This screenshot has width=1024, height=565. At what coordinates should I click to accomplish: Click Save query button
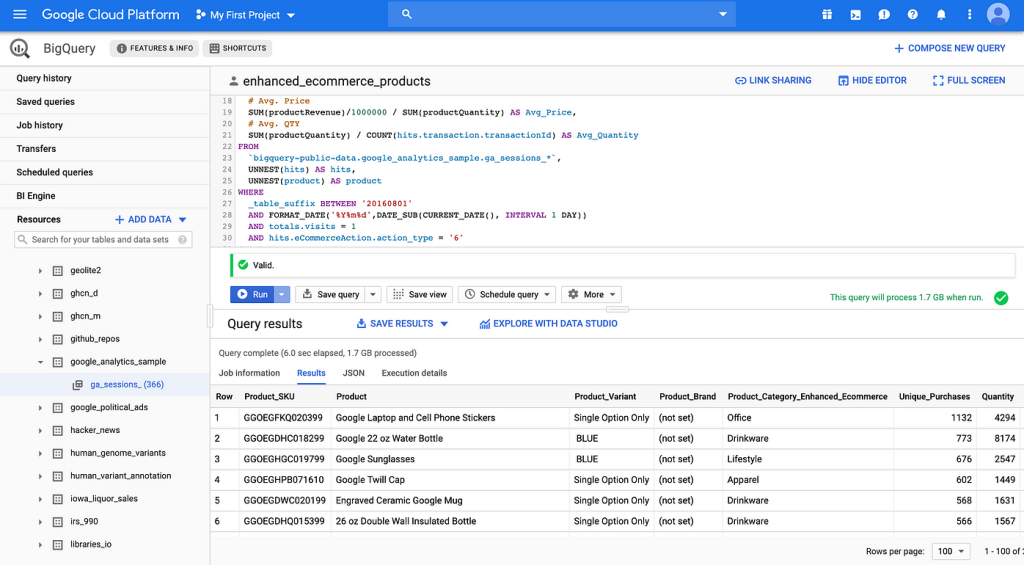(x=330, y=295)
